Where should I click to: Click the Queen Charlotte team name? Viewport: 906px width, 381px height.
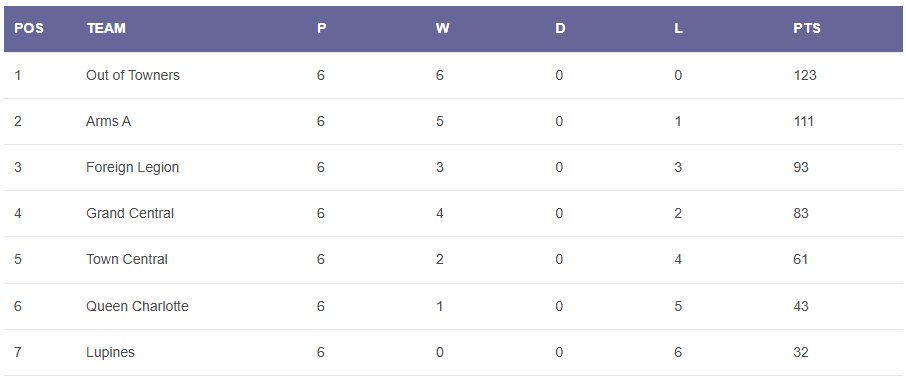(x=138, y=306)
